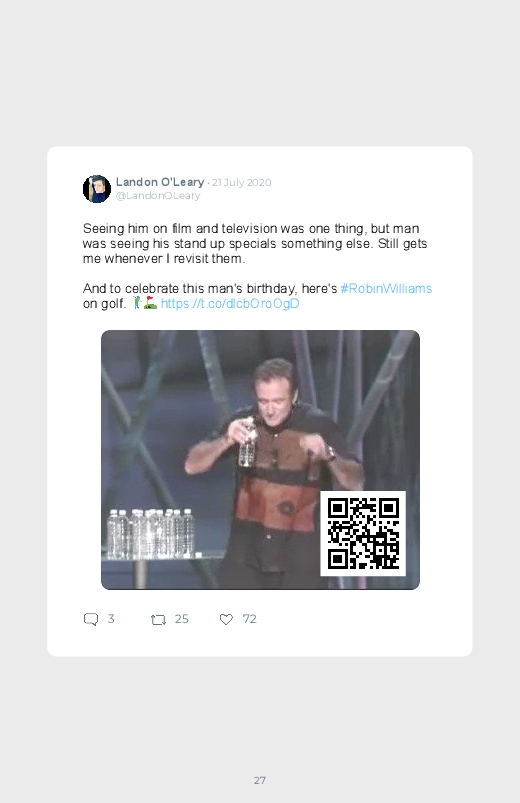Click the golfer emoji in the tweet
The width and height of the screenshot is (520, 803).
[x=136, y=303]
